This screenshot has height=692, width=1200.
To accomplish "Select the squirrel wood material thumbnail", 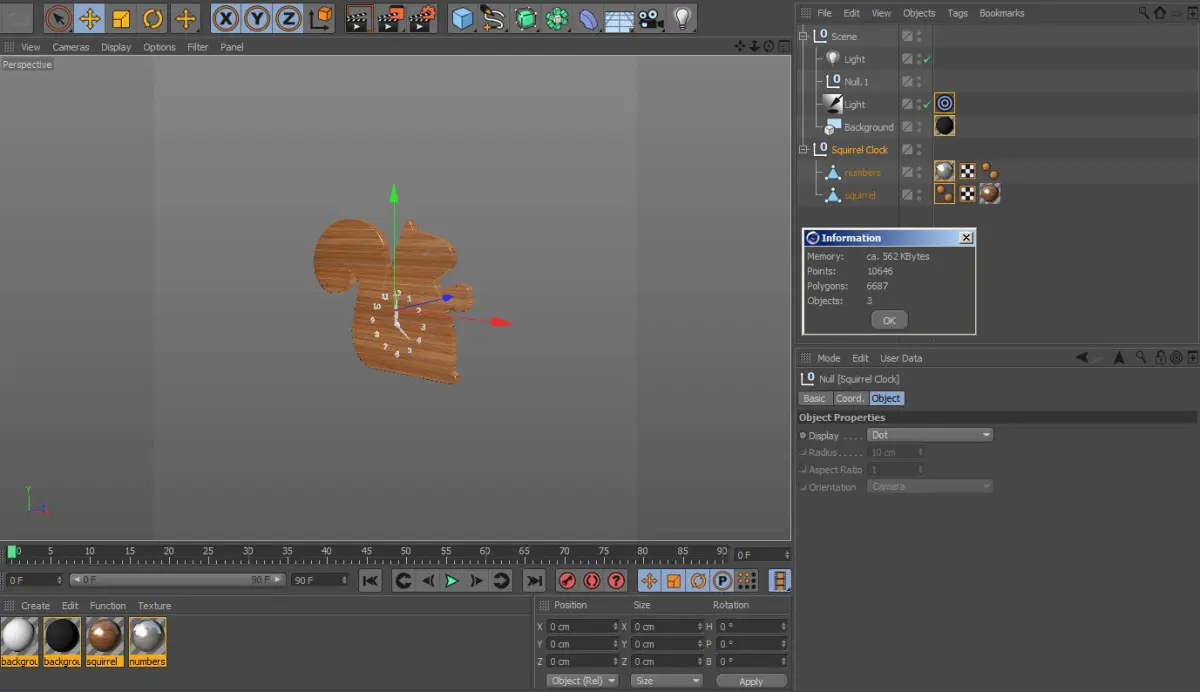I will click(x=104, y=641).
